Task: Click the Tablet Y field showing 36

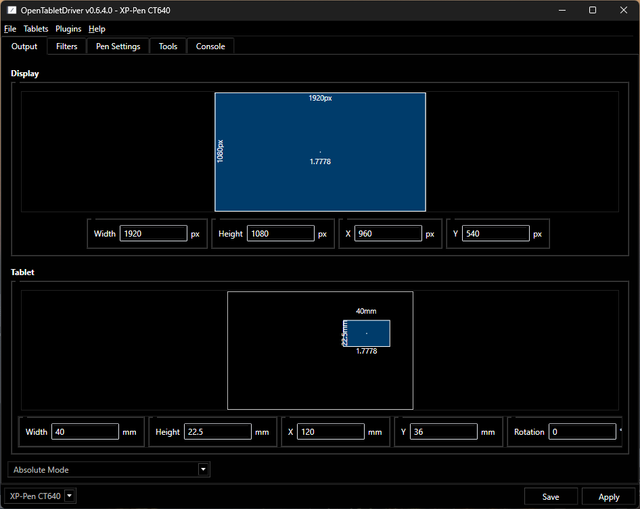Action: [444, 432]
